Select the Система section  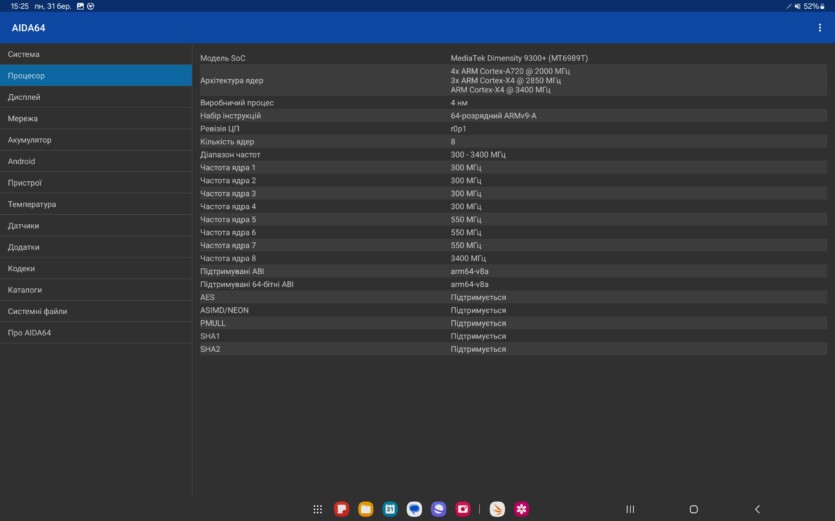tap(96, 54)
